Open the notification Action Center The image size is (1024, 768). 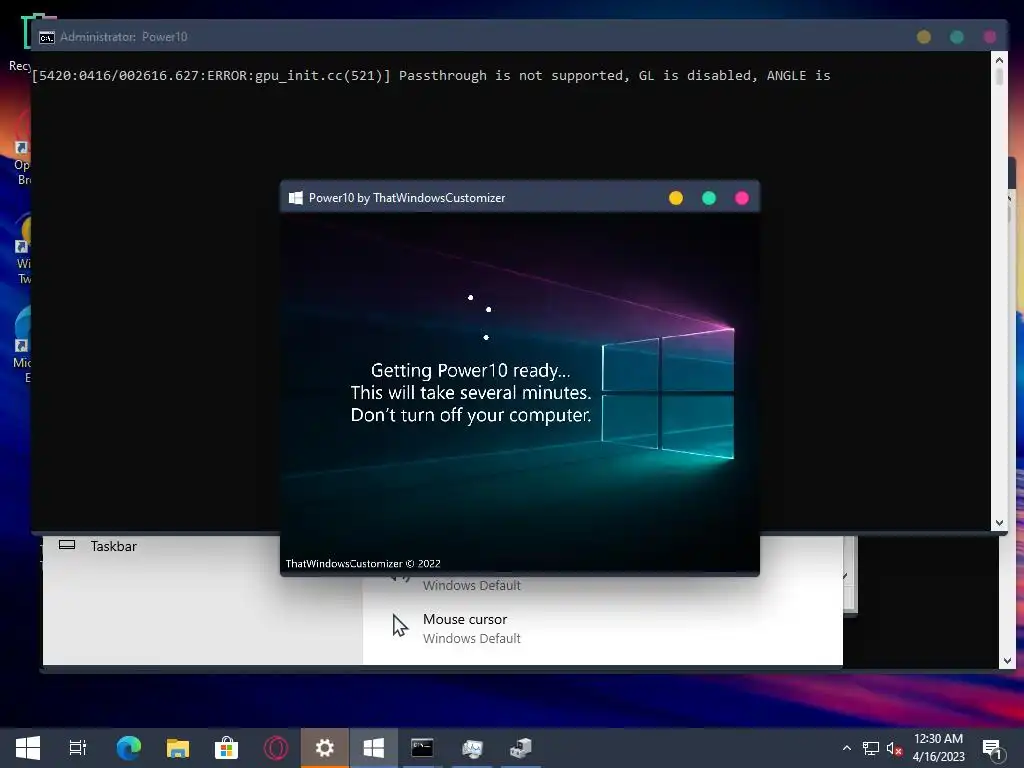click(x=993, y=749)
